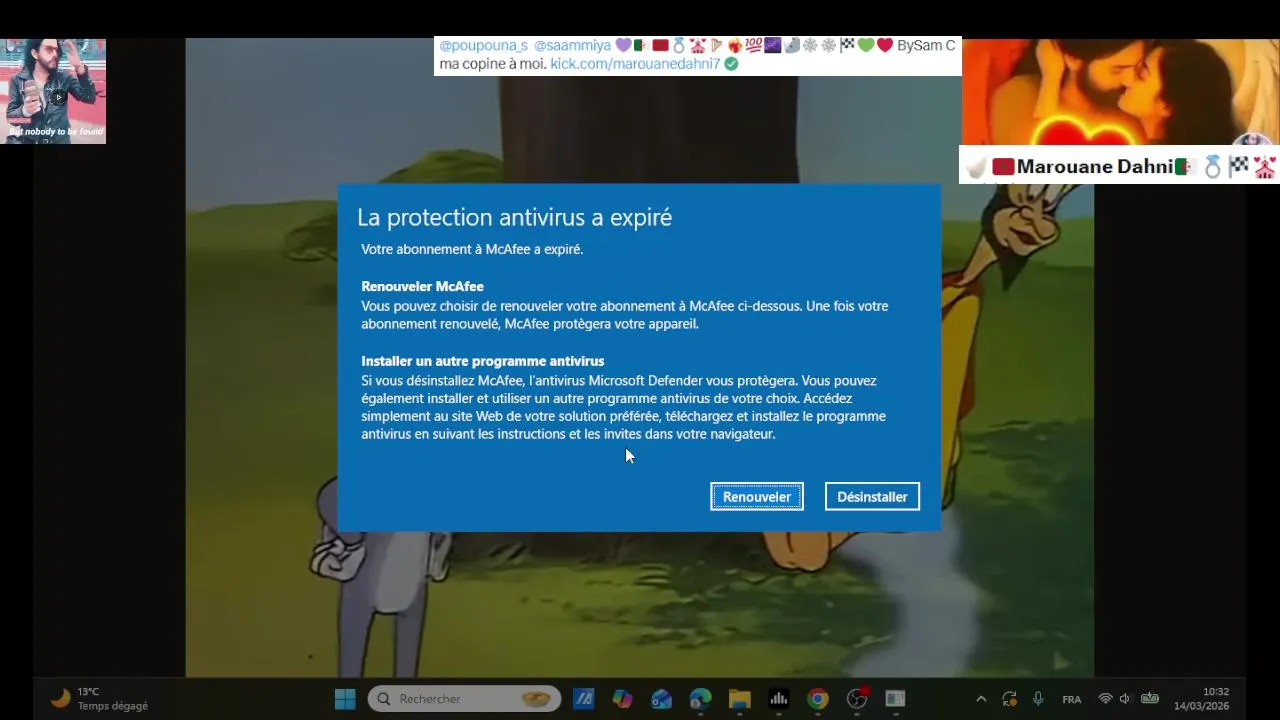Click the couple image thumbnail top-right
Screen dimensions: 1280x720
point(1120,92)
